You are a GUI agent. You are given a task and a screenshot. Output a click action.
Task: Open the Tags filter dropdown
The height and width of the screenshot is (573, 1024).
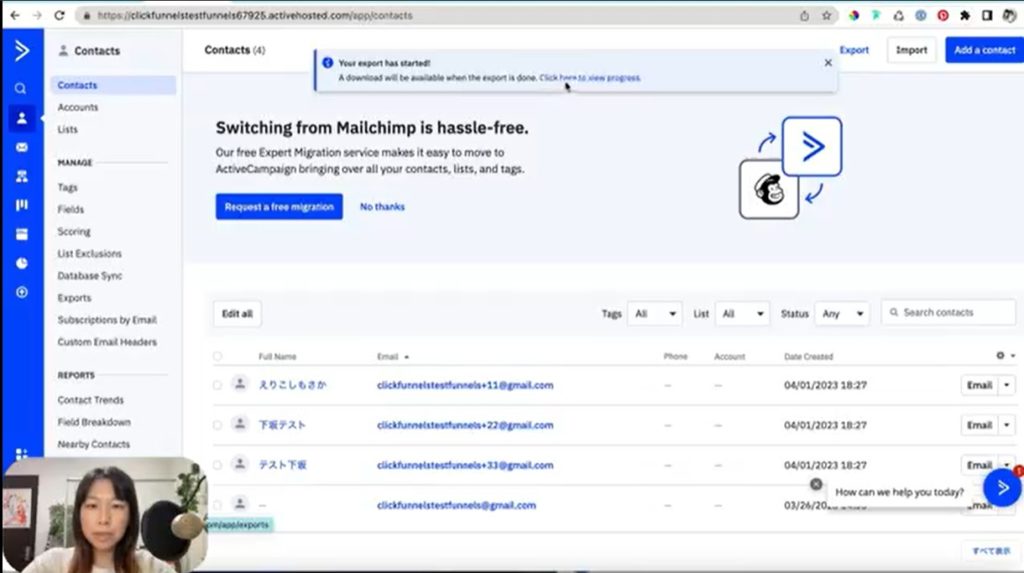tap(654, 314)
